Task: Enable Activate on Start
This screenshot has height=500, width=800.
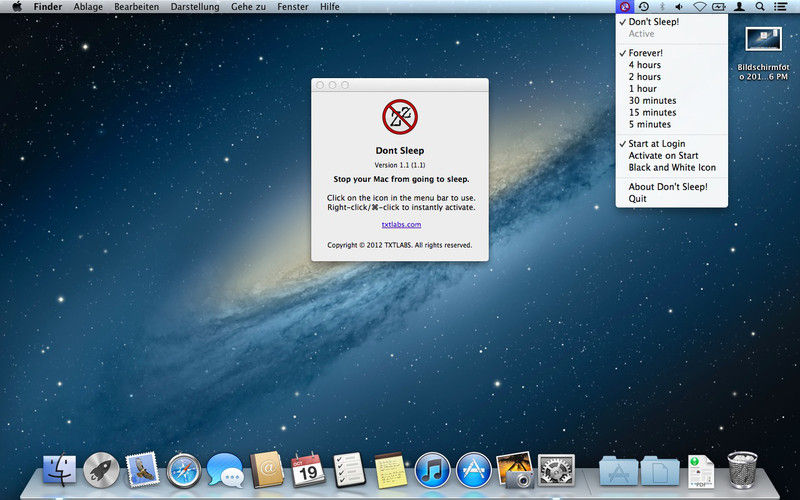Action: pyautogui.click(x=671, y=156)
